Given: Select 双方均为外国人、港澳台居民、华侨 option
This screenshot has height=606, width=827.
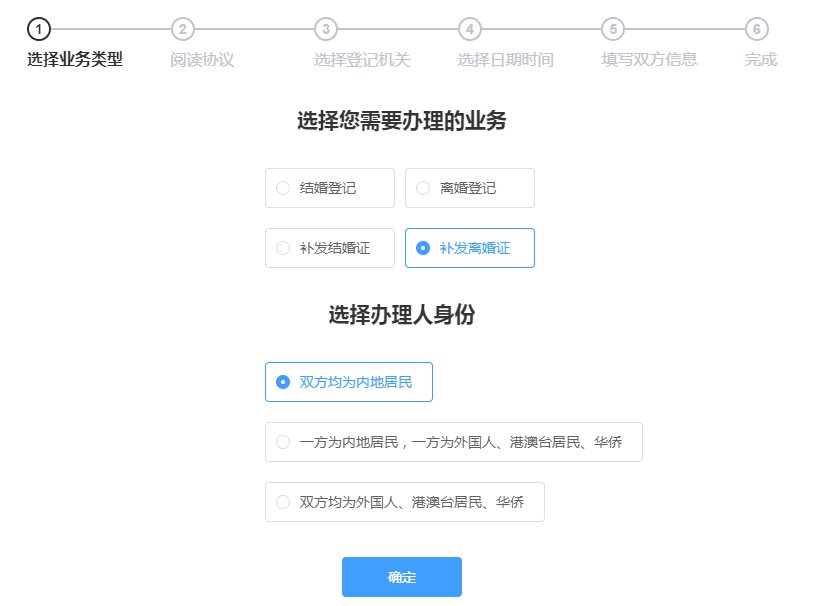Looking at the screenshot, I should 405,502.
